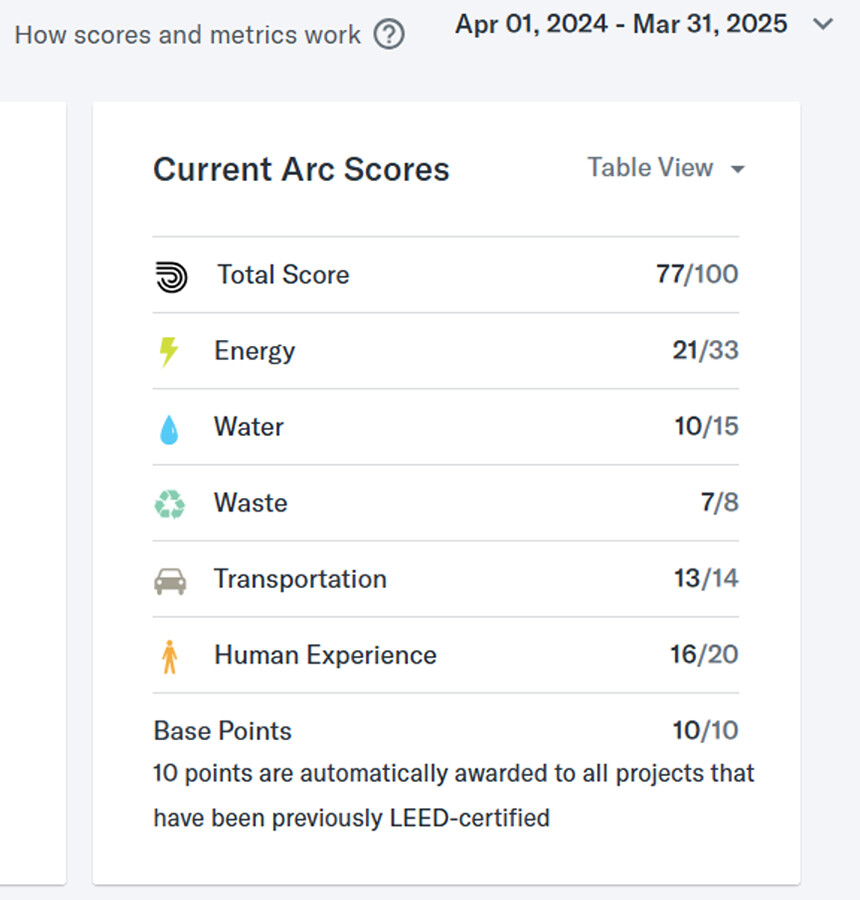Click the Transportation car icon
This screenshot has width=860, height=900.
coord(170,581)
